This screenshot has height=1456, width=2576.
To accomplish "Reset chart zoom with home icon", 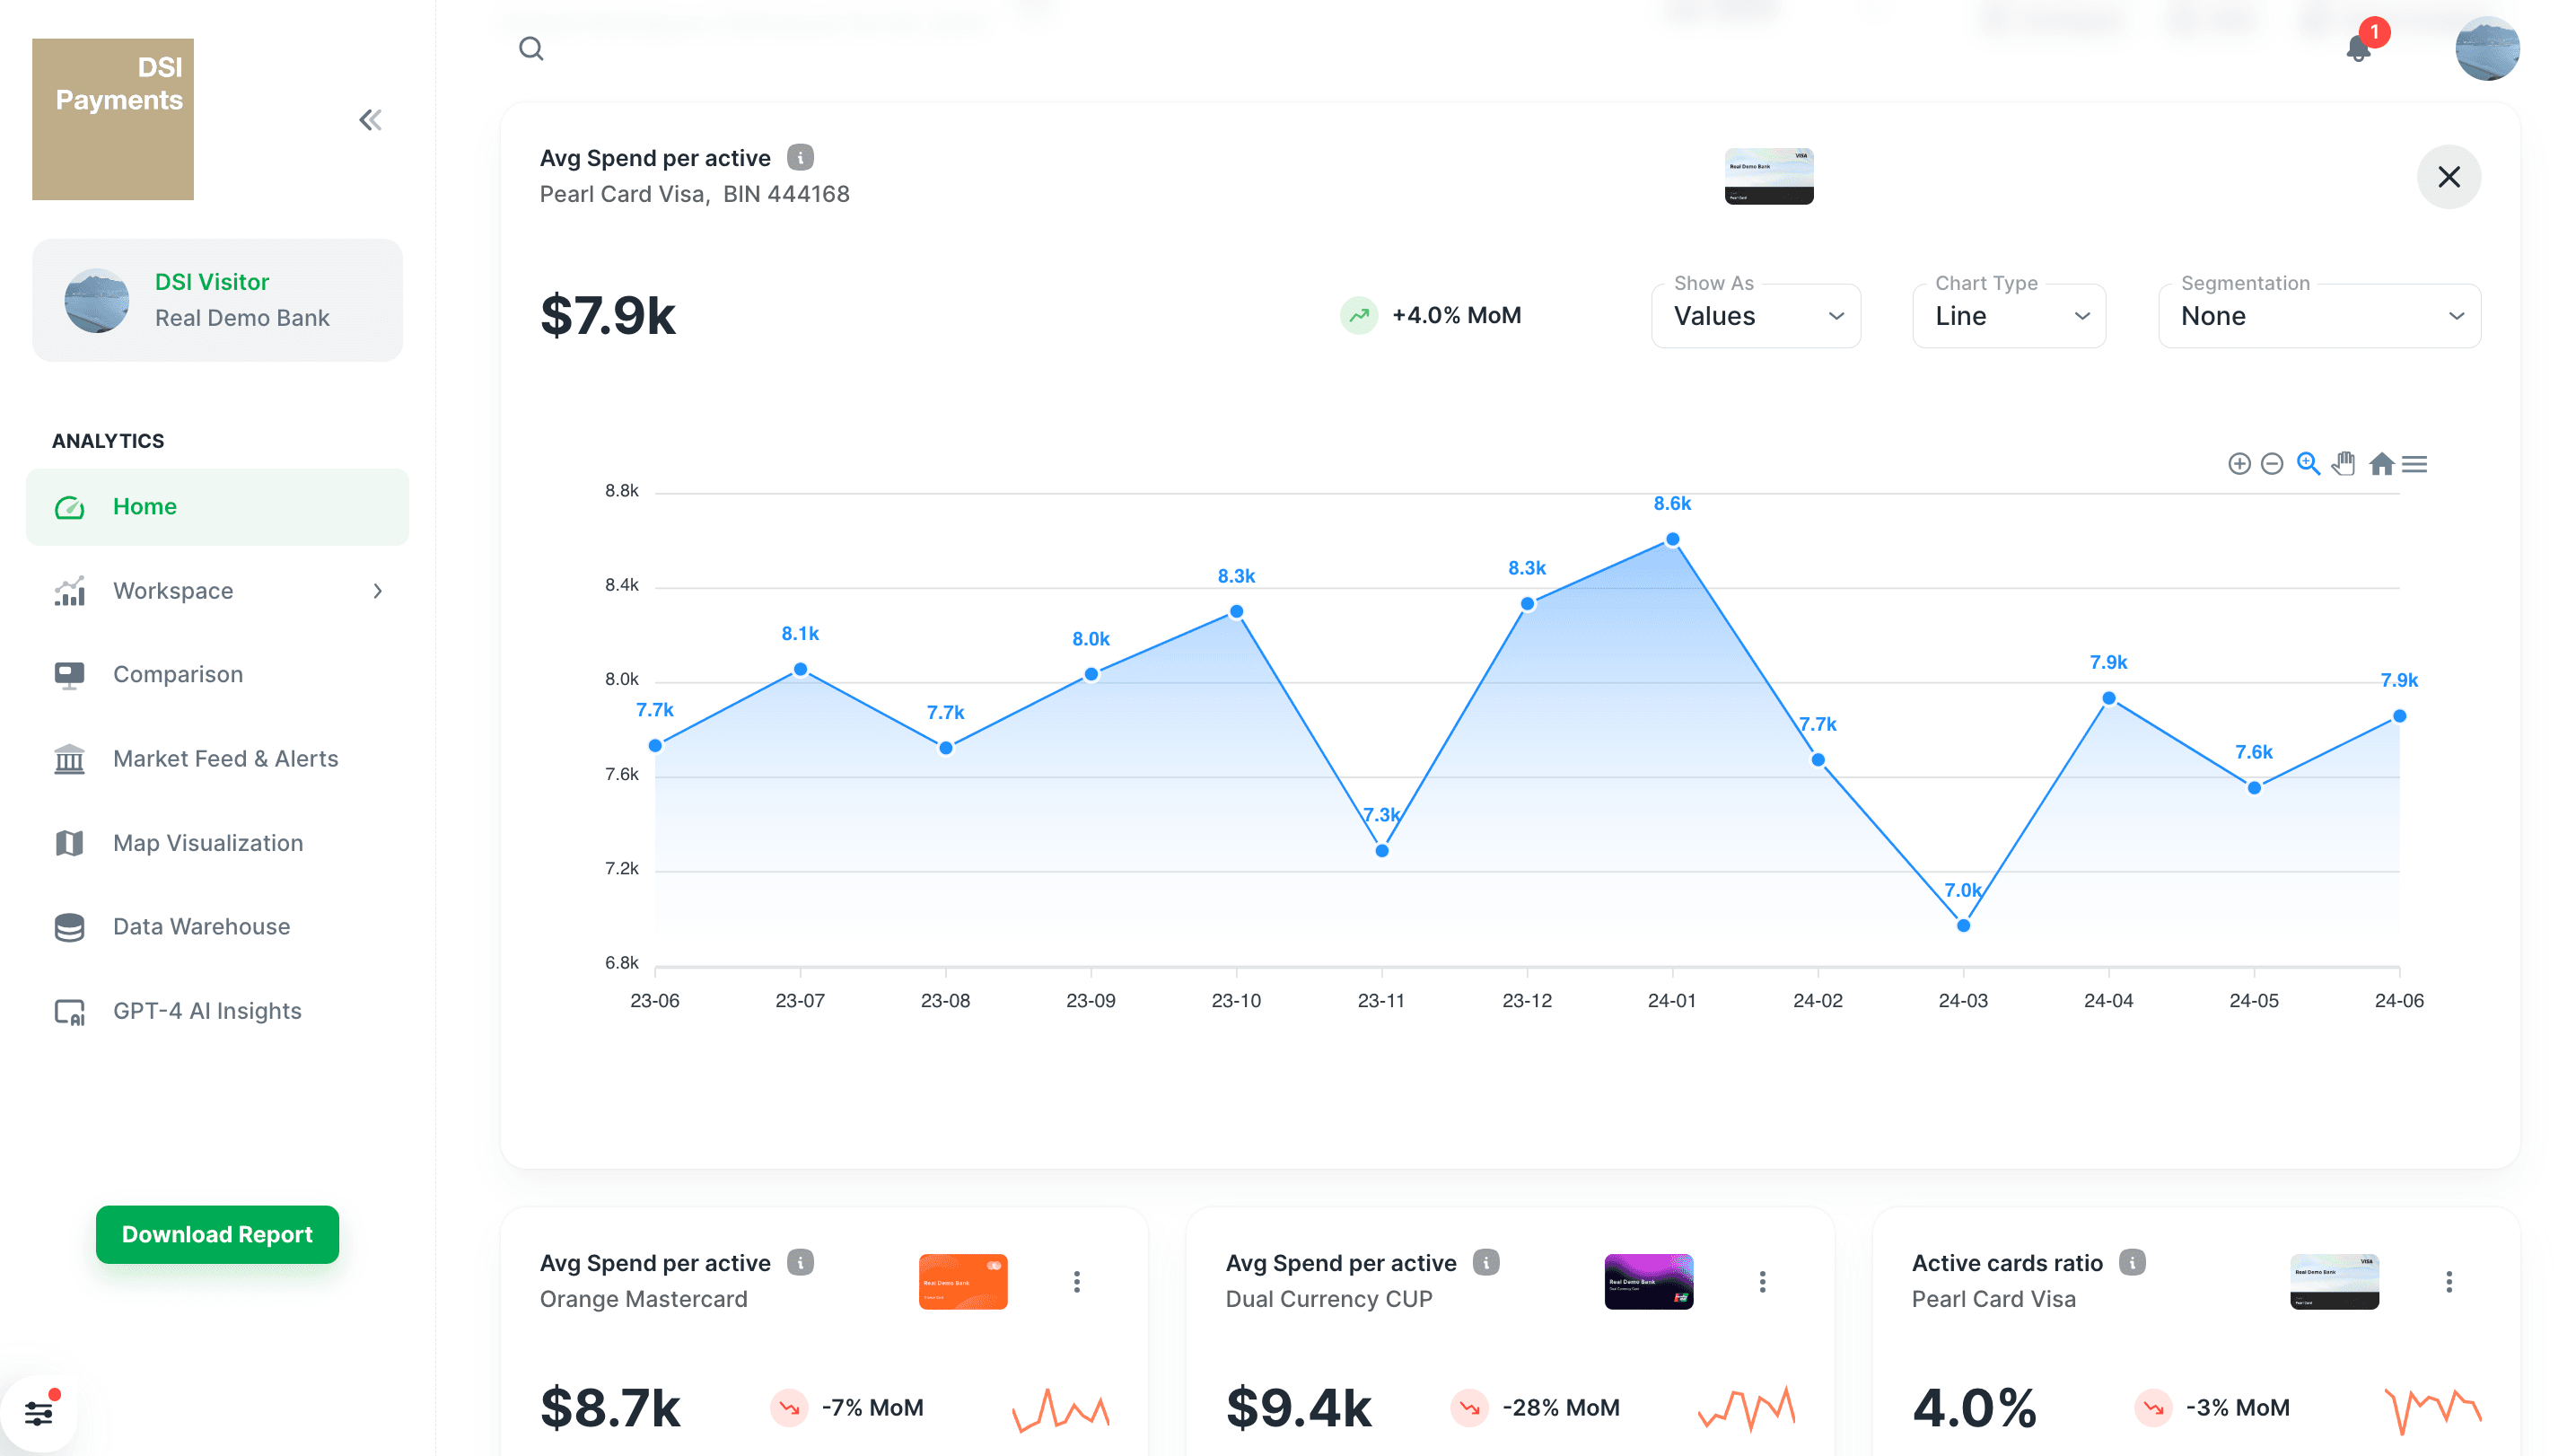I will coord(2381,464).
